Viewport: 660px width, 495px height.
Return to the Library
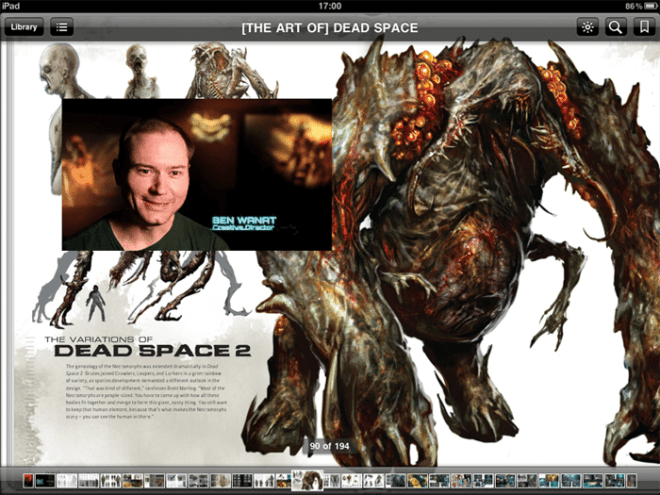tap(24, 27)
